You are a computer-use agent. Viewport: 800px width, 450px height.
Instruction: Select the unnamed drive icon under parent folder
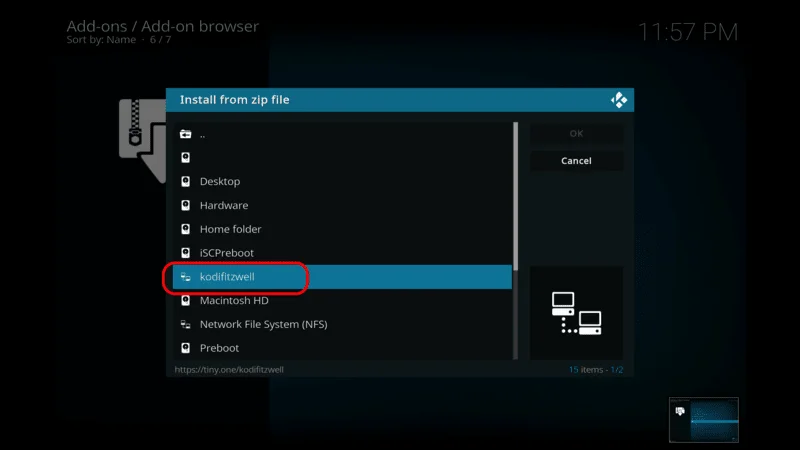(186, 158)
